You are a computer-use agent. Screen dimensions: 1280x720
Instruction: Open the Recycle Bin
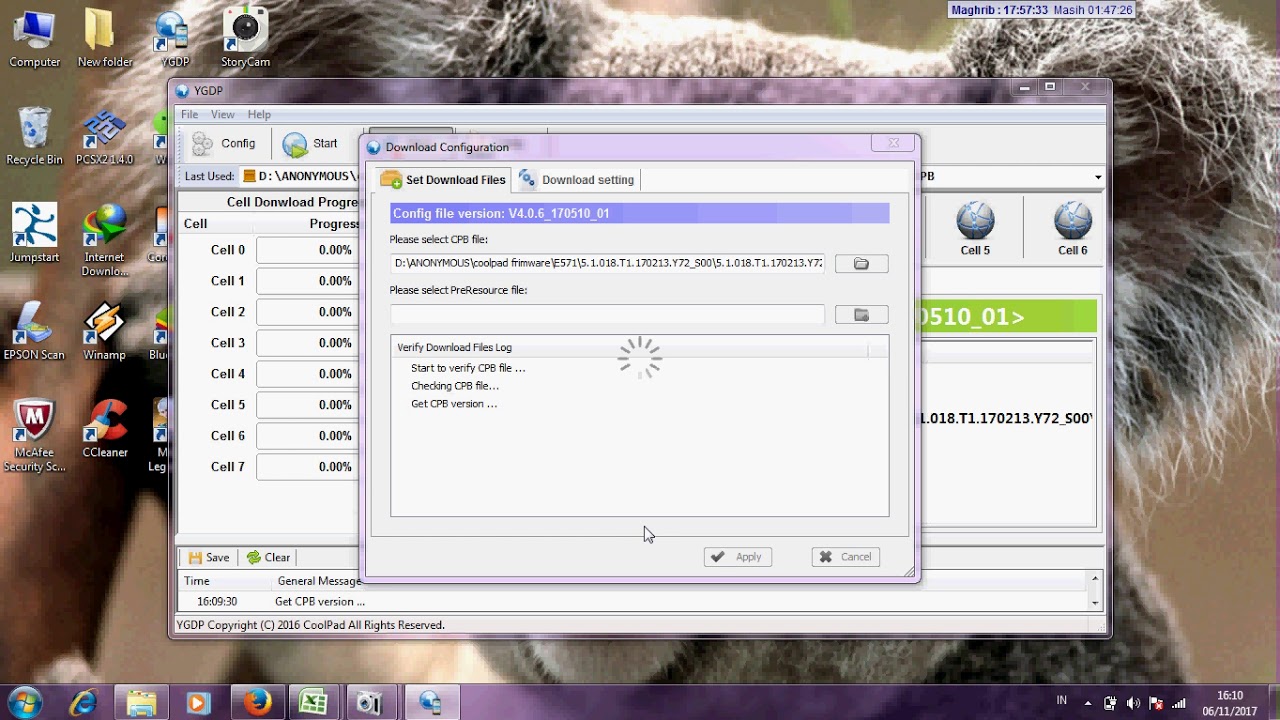35,137
